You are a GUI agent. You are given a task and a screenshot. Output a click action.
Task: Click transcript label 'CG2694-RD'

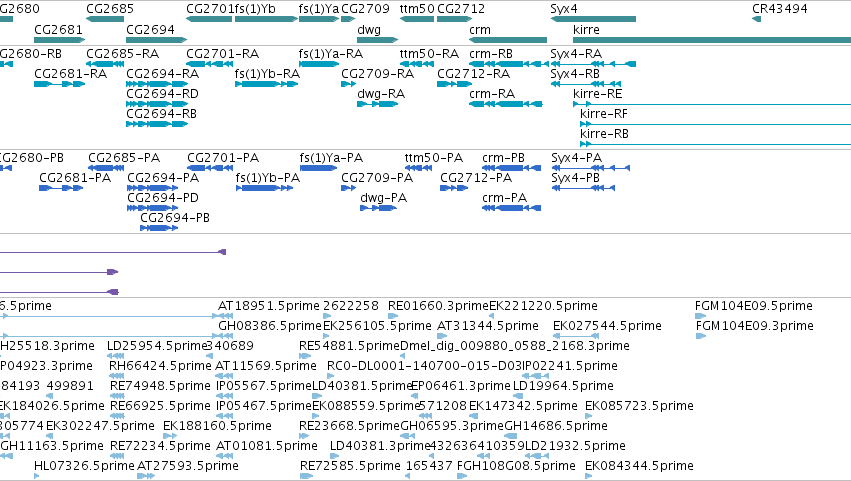click(162, 94)
